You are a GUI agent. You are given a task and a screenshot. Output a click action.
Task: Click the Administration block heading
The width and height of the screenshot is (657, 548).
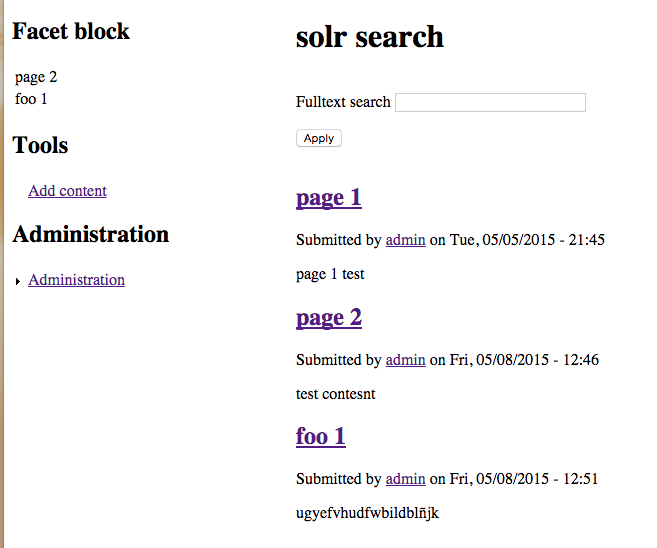pyautogui.click(x=90, y=235)
